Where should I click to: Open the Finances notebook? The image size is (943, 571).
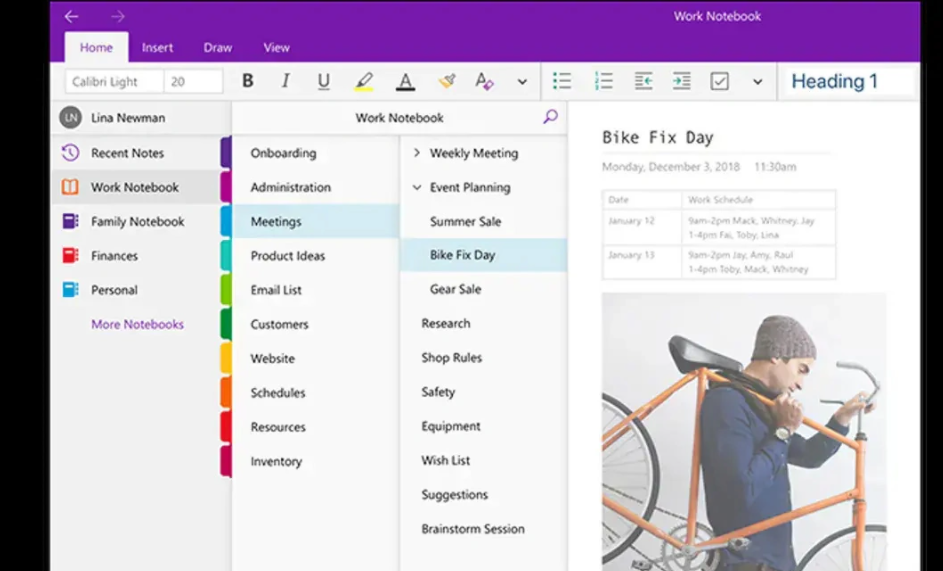pos(136,256)
